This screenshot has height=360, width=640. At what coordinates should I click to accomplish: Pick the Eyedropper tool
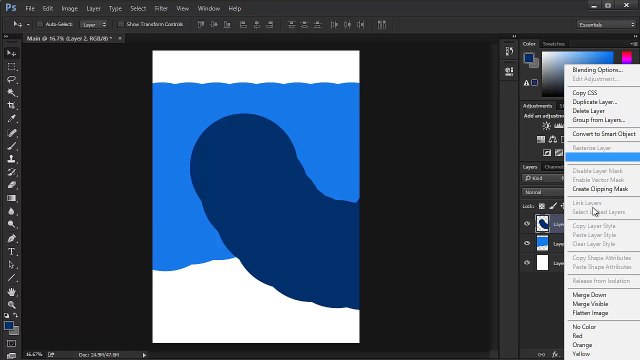point(11,118)
